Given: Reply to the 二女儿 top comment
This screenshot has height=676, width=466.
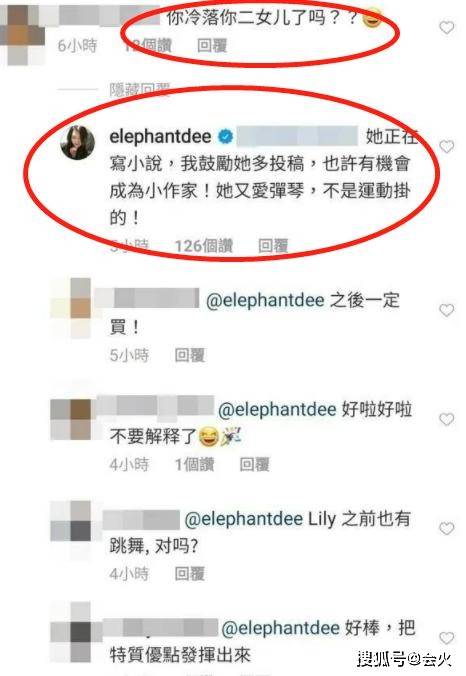Looking at the screenshot, I should click(212, 45).
